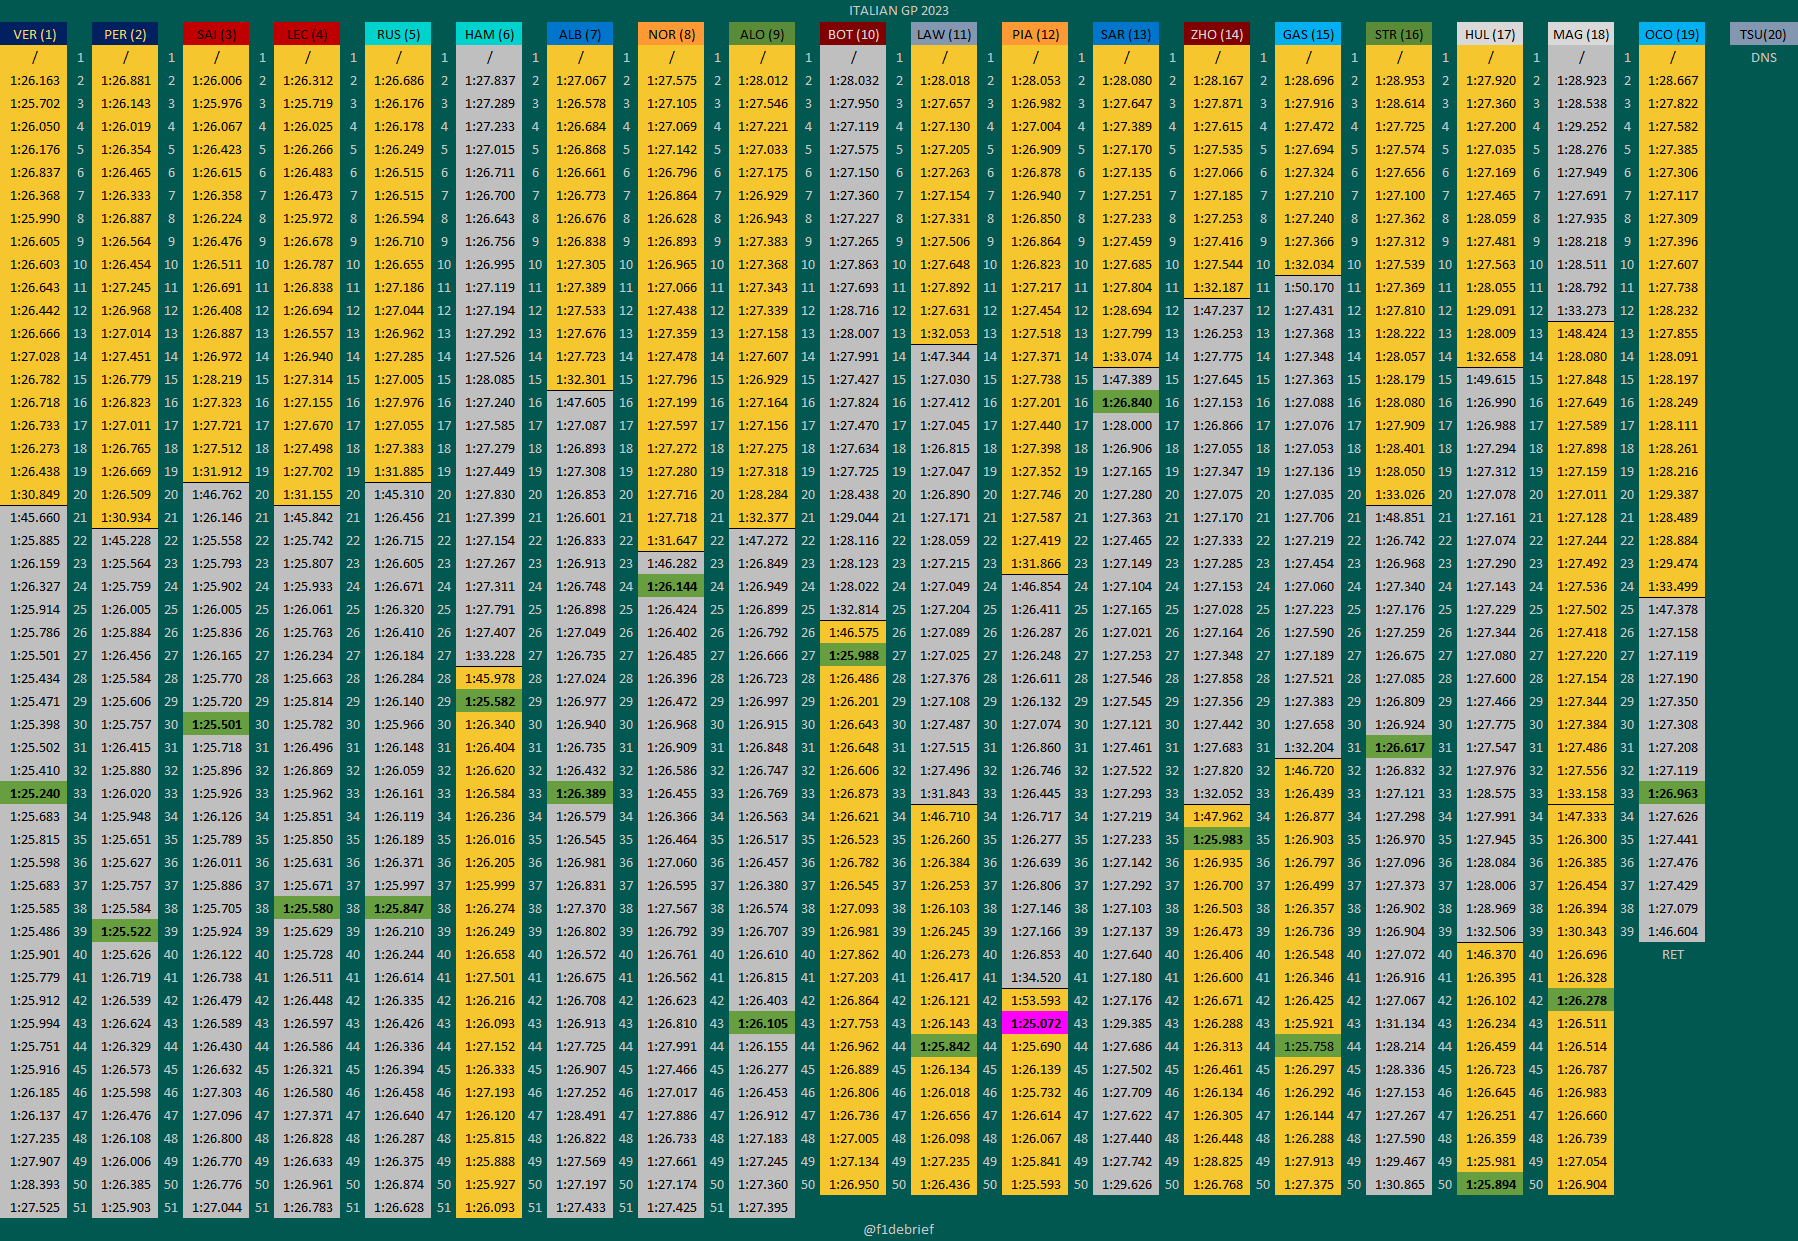Screen dimensions: 1798x1241
Task: Click Bottas's green fastest lap 1:25.988
Action: [854, 655]
